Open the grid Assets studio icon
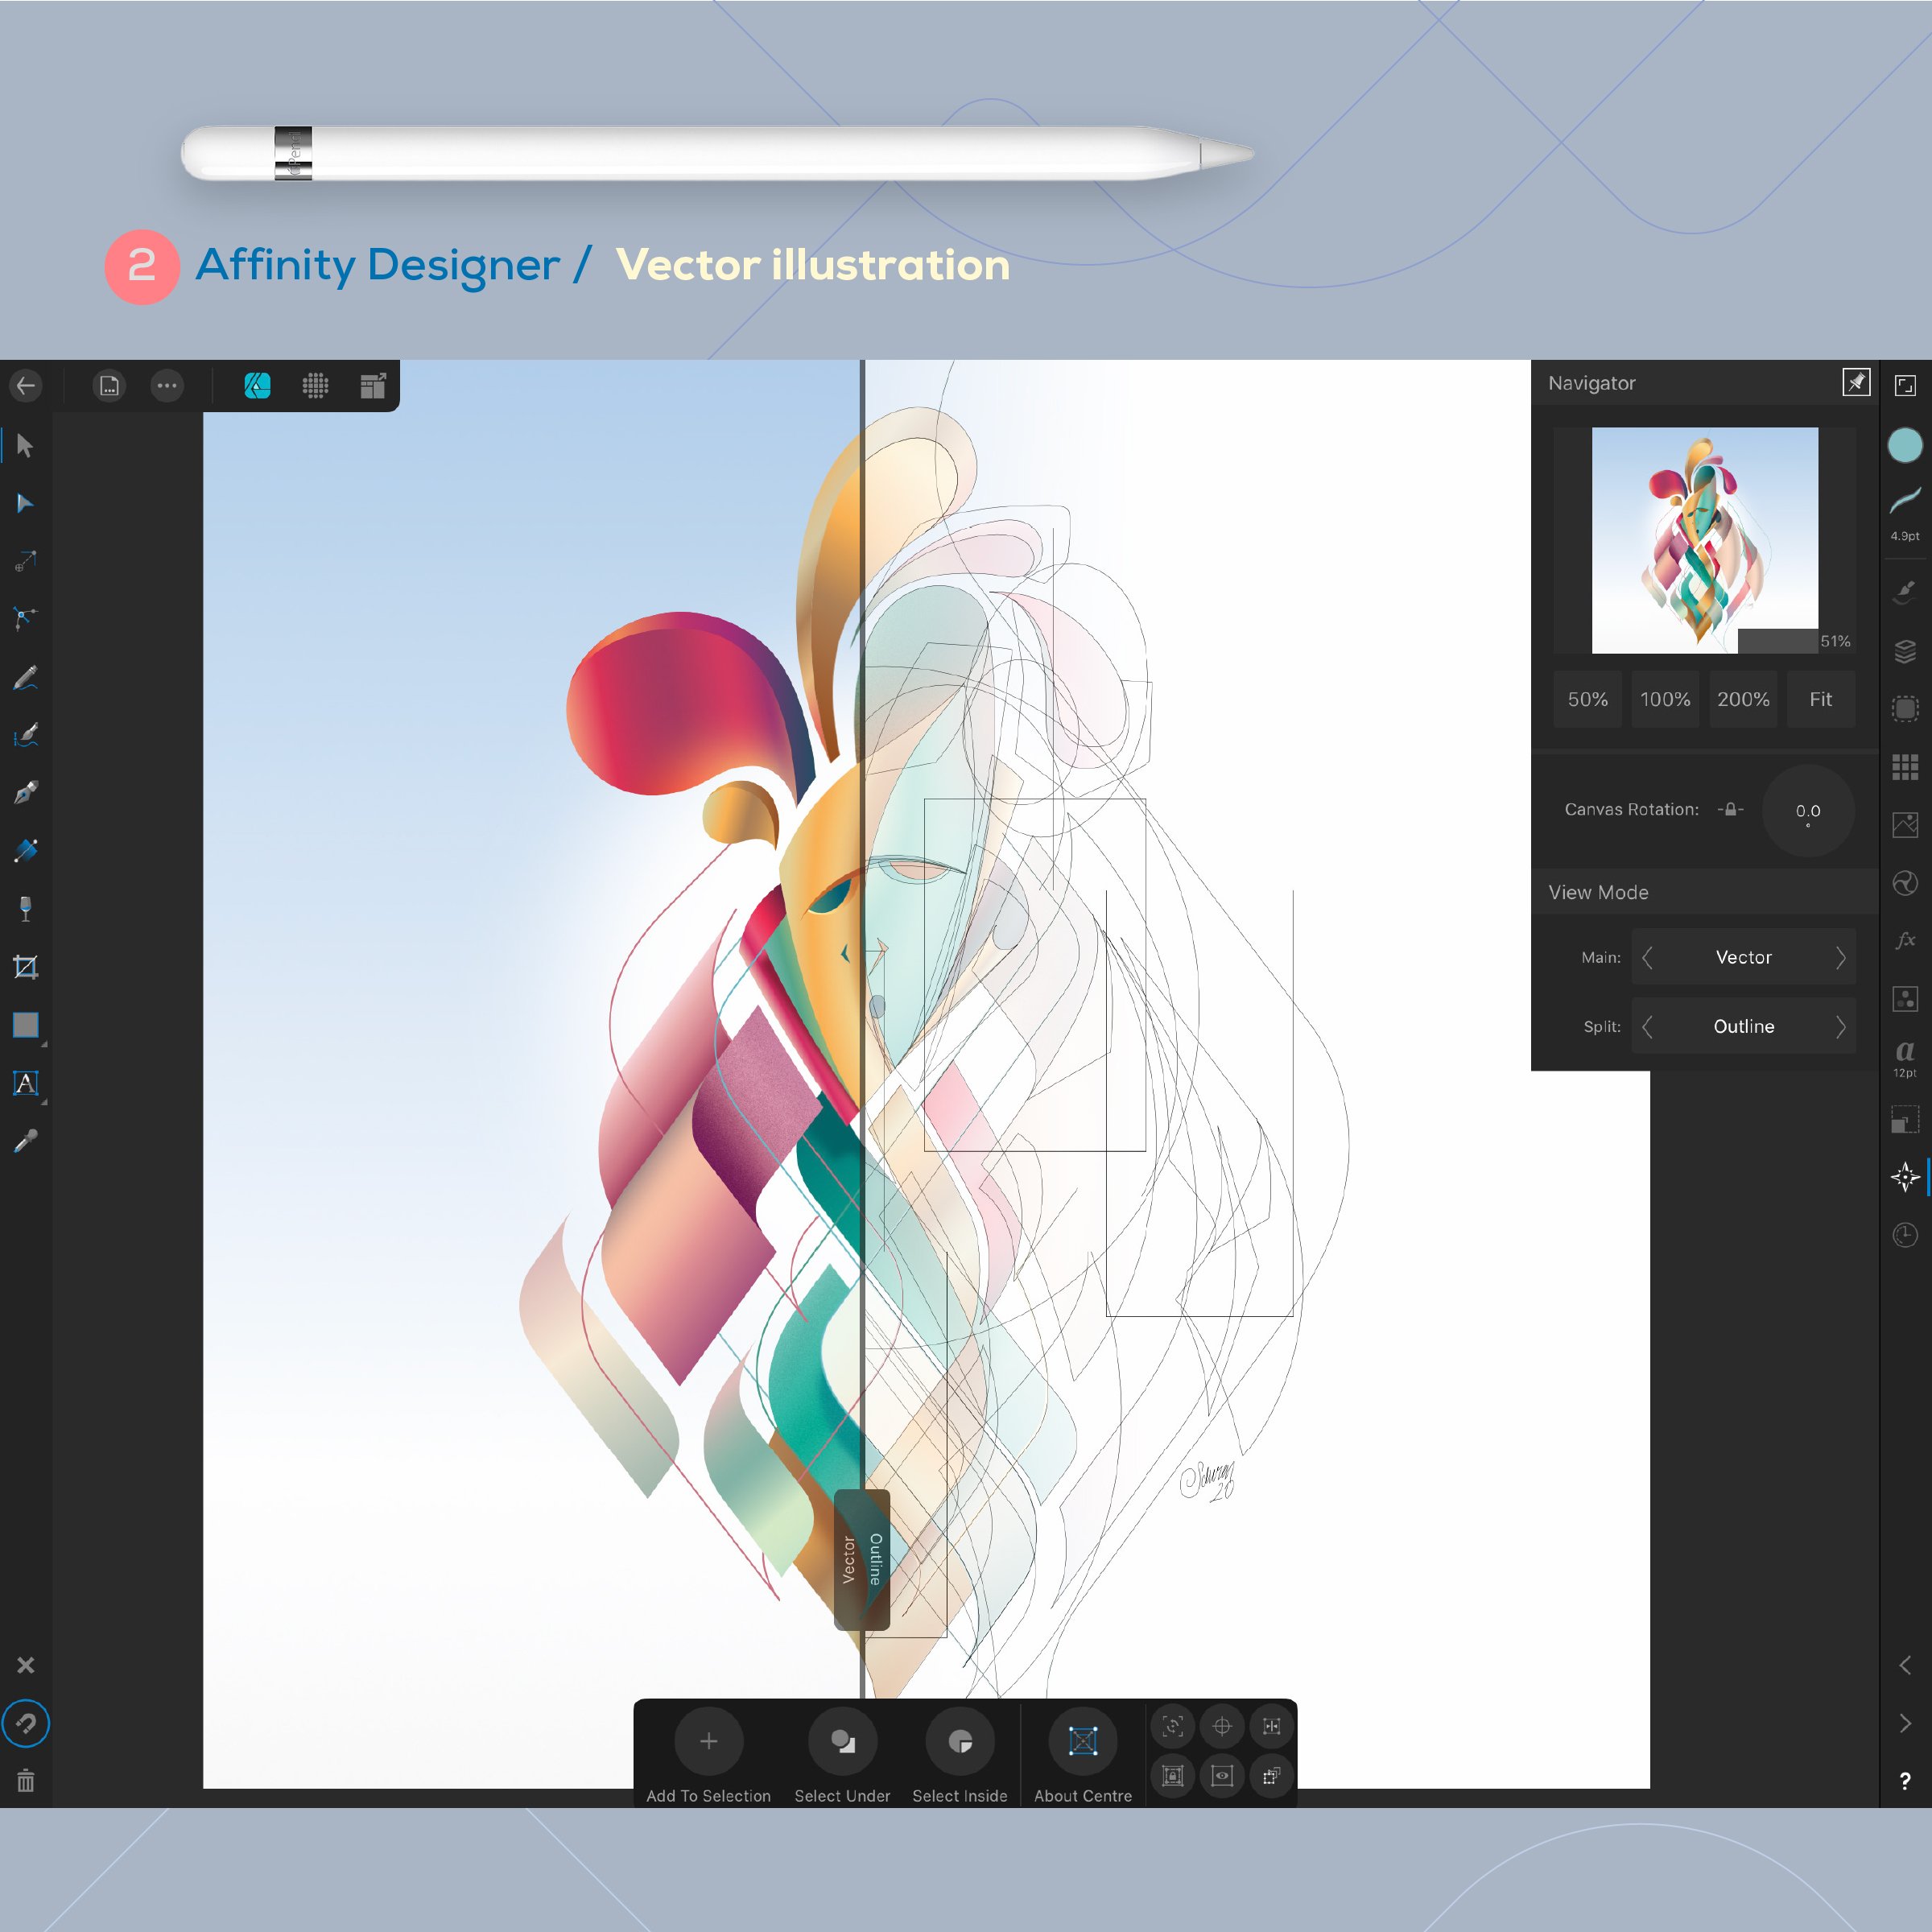 [x=1905, y=767]
